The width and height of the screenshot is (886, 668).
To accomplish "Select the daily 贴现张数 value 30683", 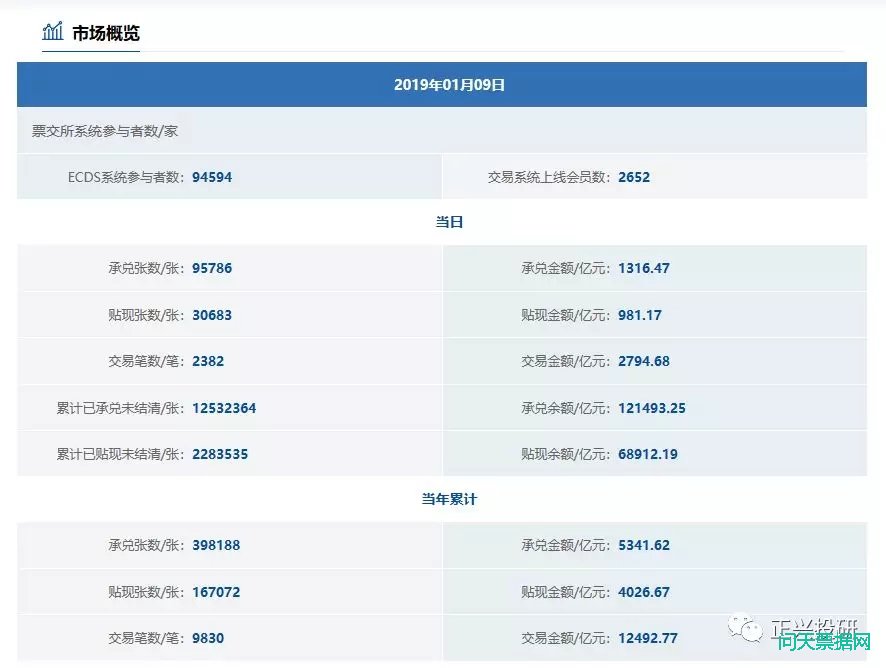I will tap(212, 315).
